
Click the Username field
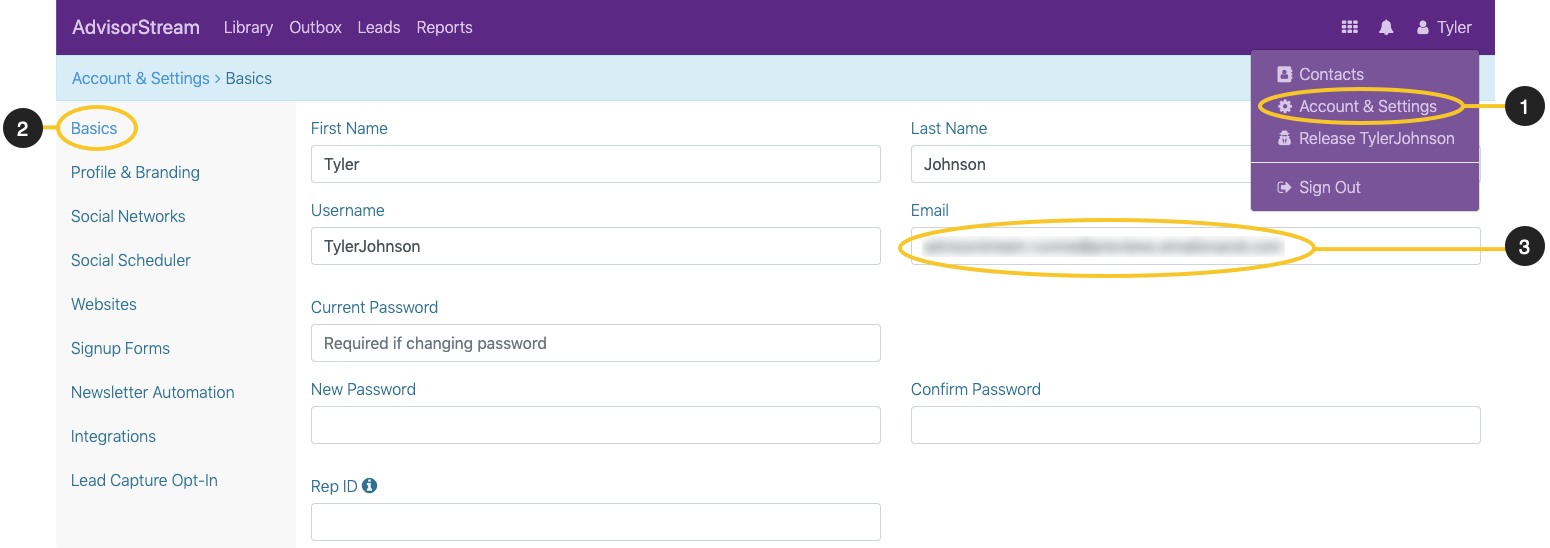coord(596,246)
